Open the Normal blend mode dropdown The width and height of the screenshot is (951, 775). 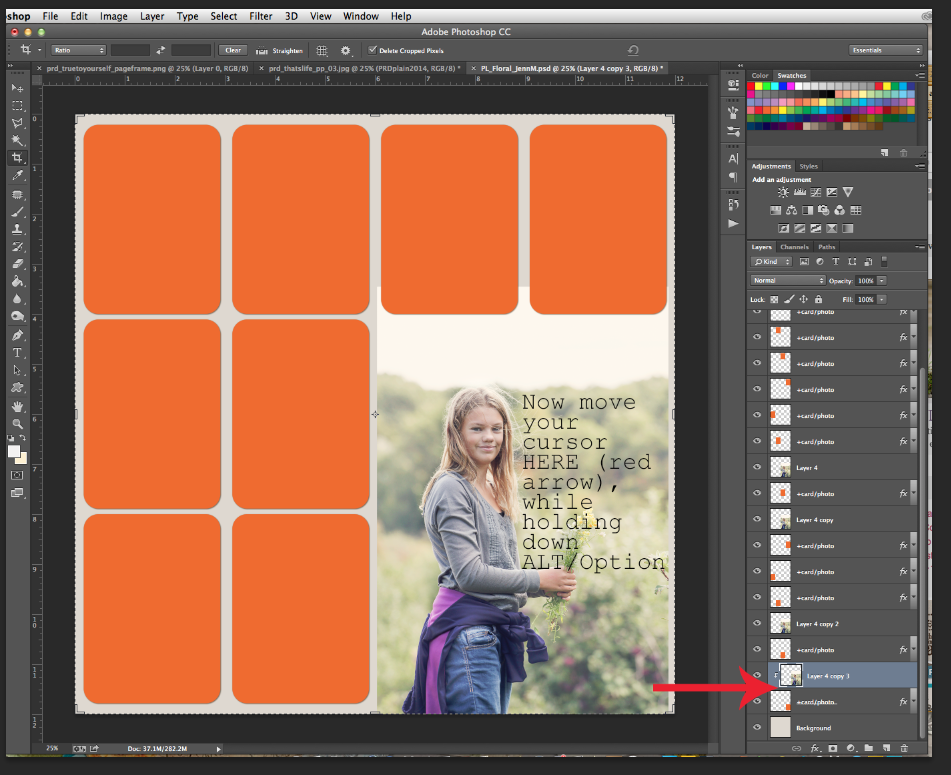pos(788,281)
